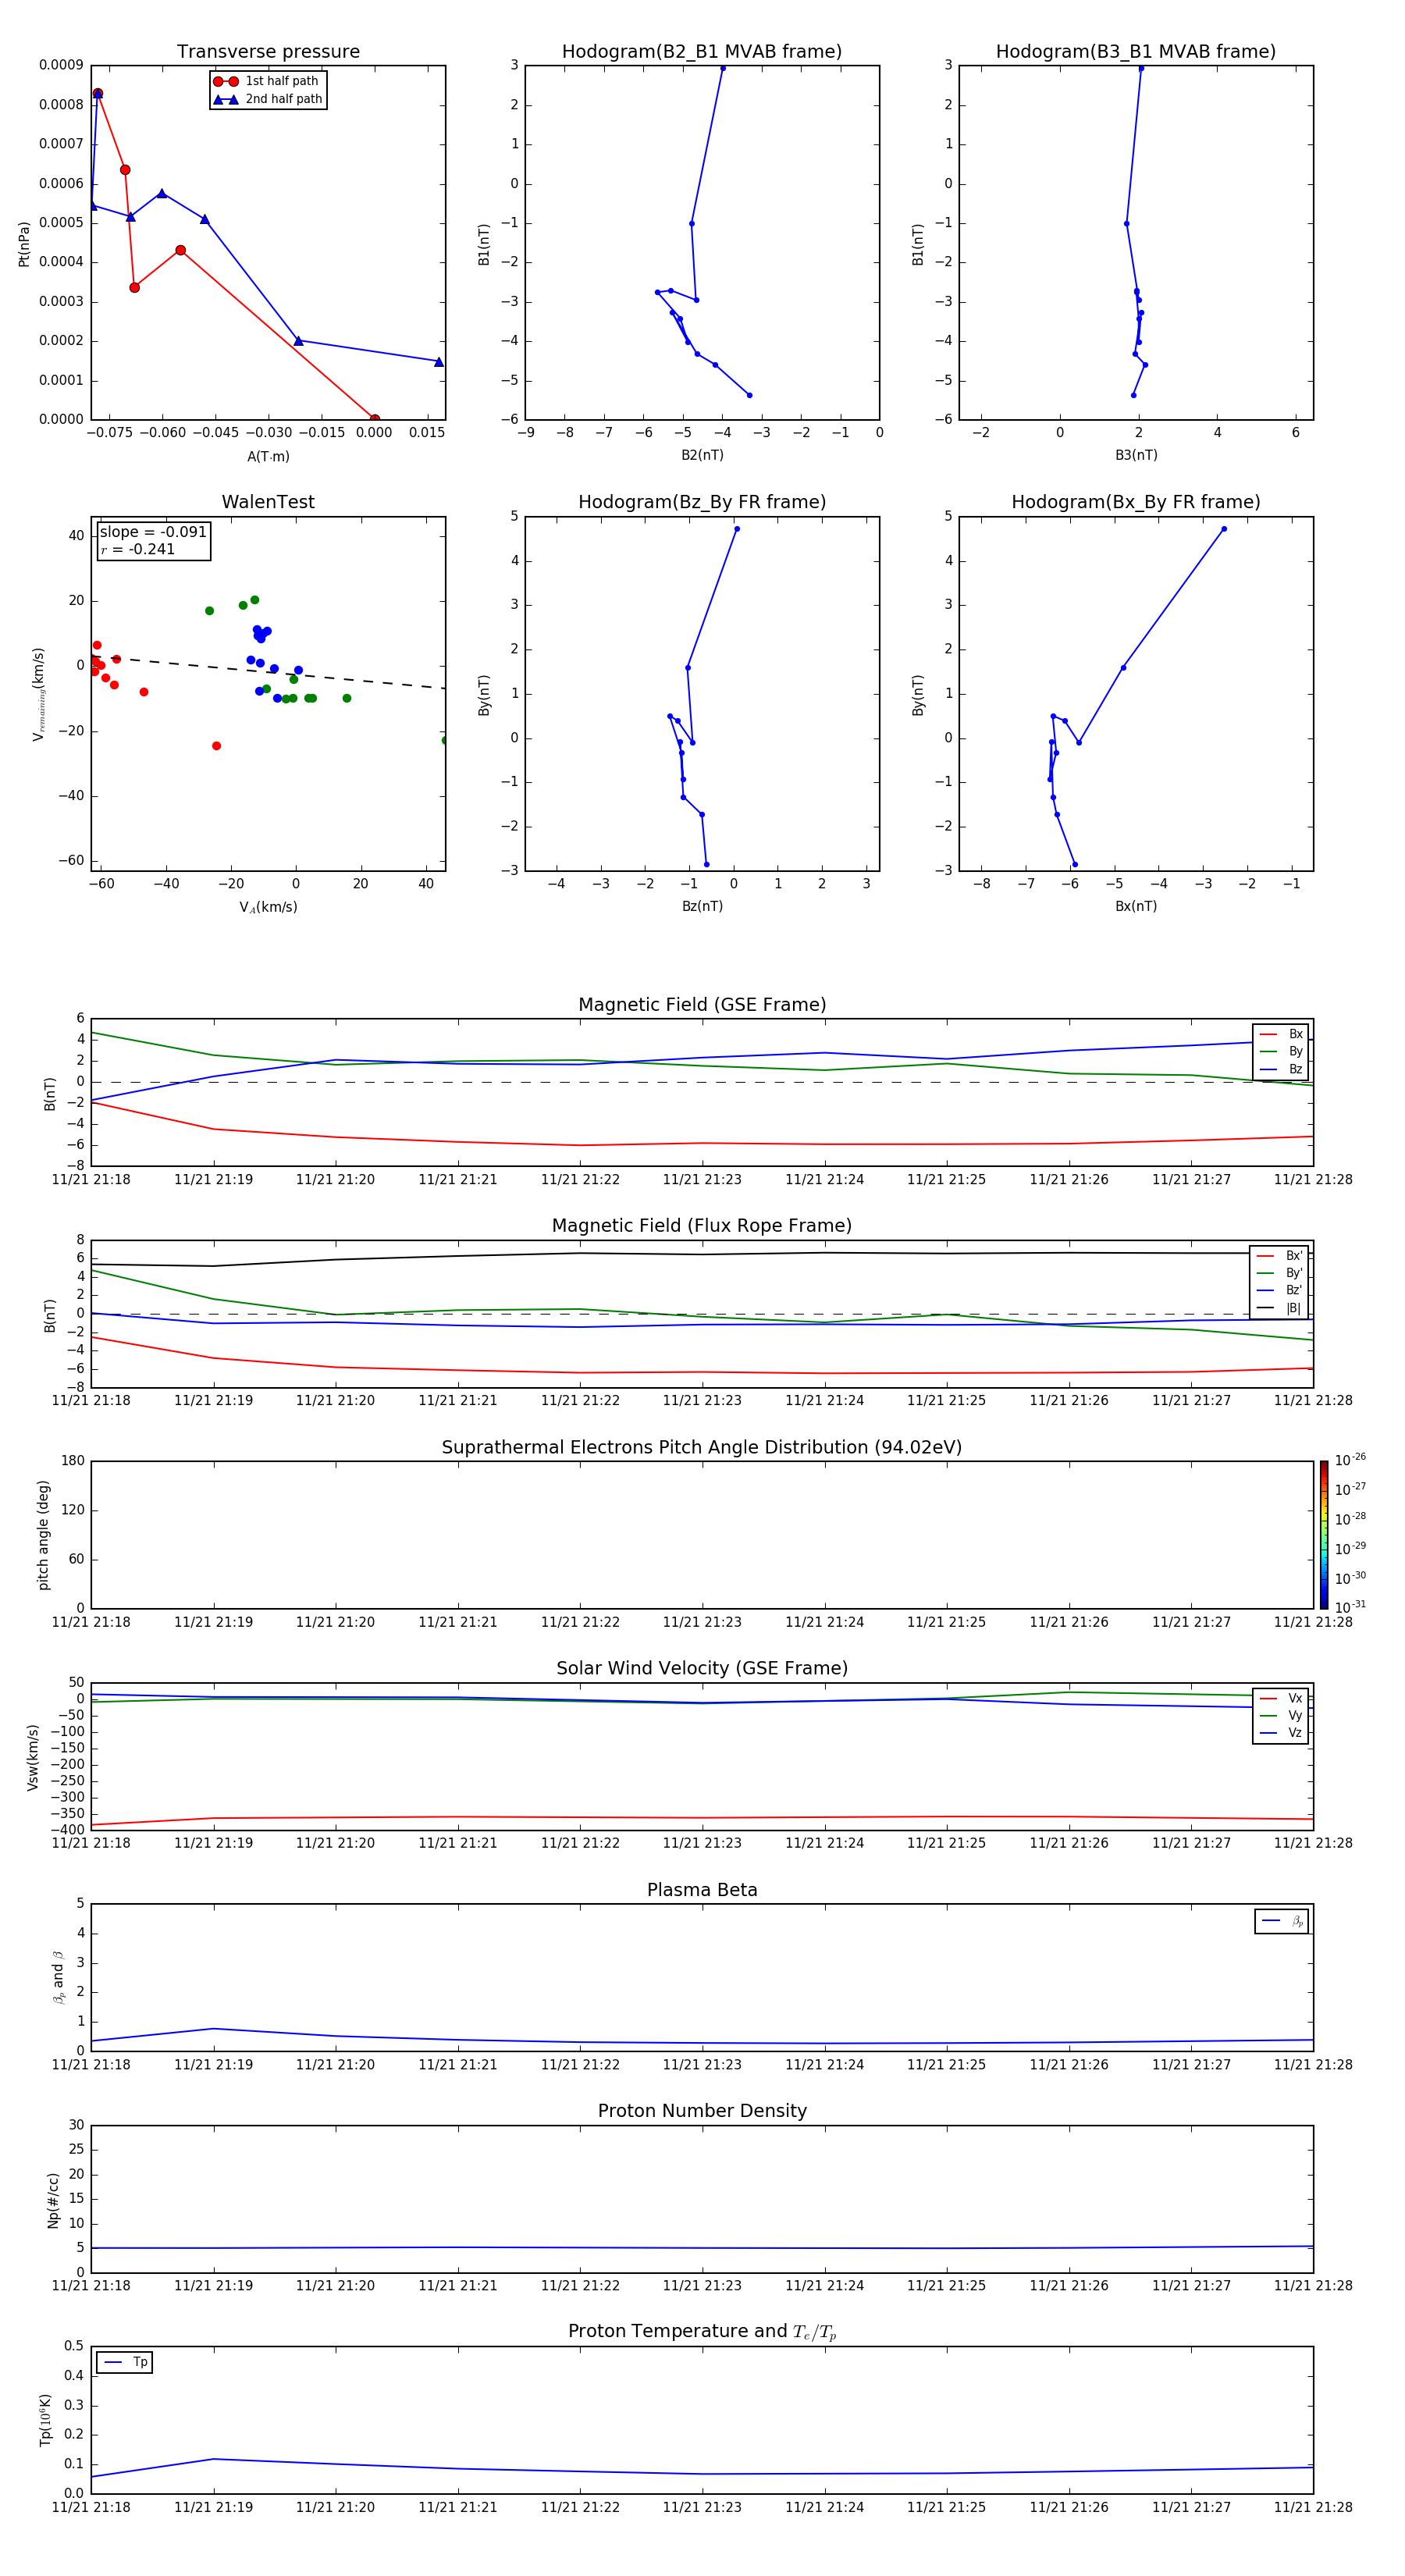The height and width of the screenshot is (2576, 1405).
Task: Click "Bx'" legend entry in Flux Rope plot
Action: [x=1280, y=1256]
